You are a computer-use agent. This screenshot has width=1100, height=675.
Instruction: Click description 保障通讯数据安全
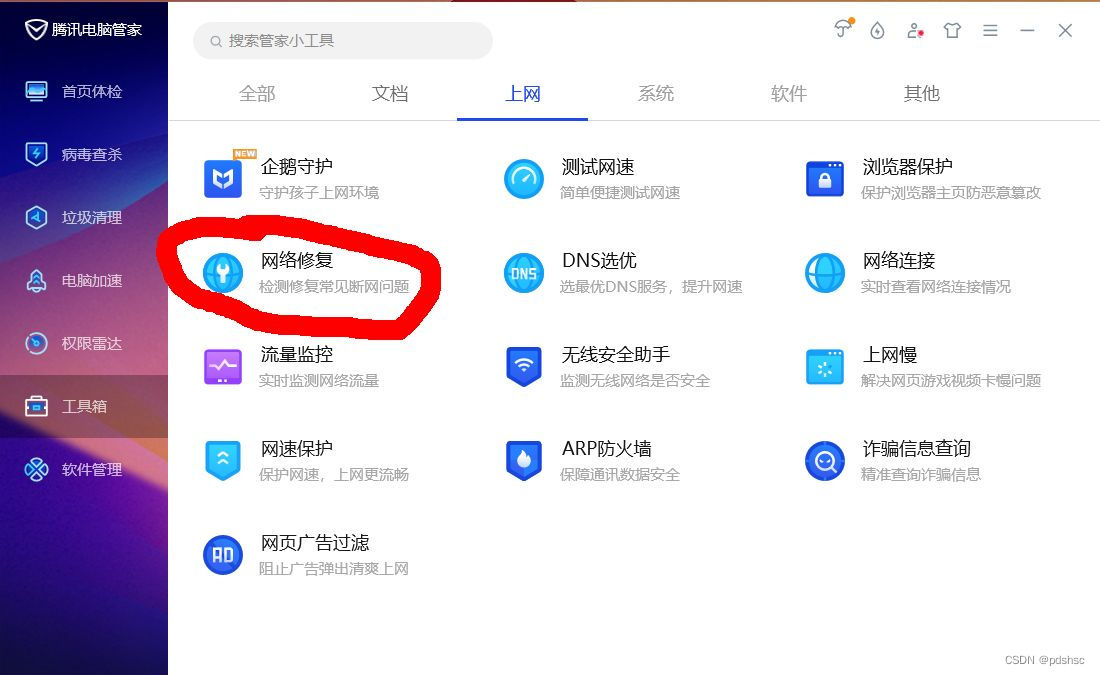619,474
